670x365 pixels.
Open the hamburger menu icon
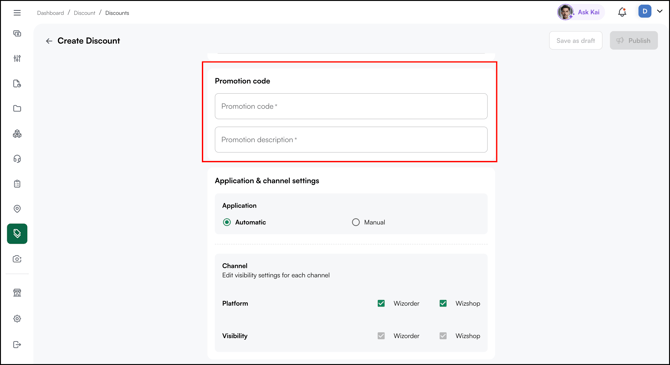[x=17, y=13]
